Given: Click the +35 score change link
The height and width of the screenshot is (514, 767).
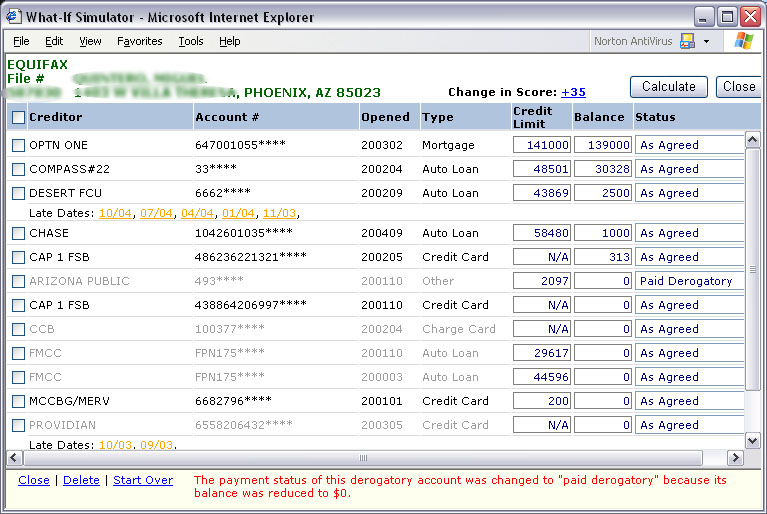Looking at the screenshot, I should (x=573, y=92).
